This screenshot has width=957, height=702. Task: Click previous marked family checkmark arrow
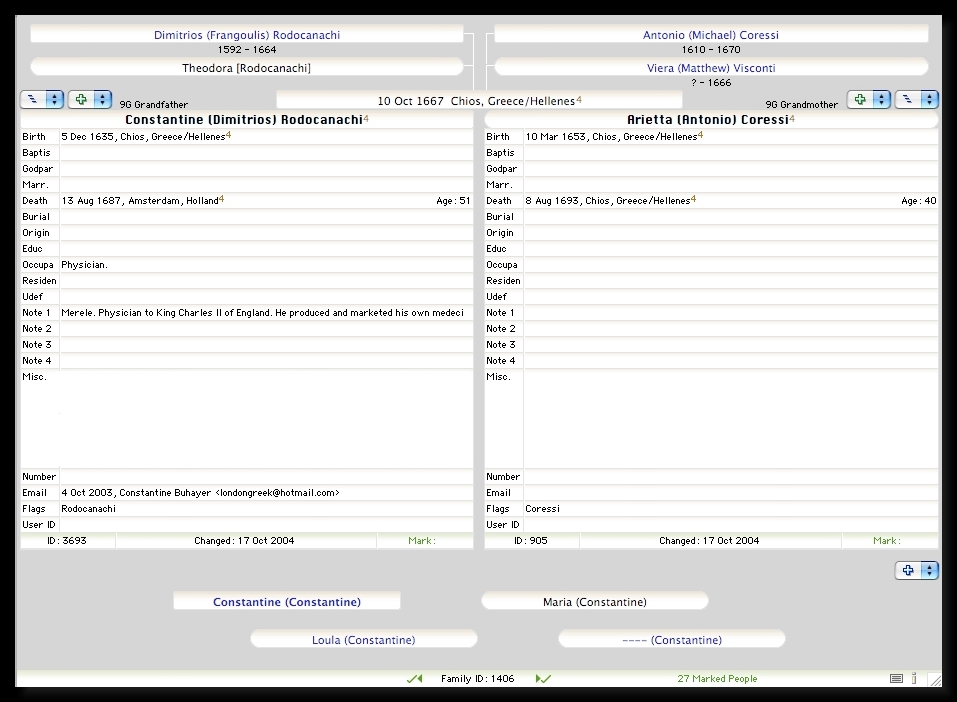pyautogui.click(x=414, y=679)
